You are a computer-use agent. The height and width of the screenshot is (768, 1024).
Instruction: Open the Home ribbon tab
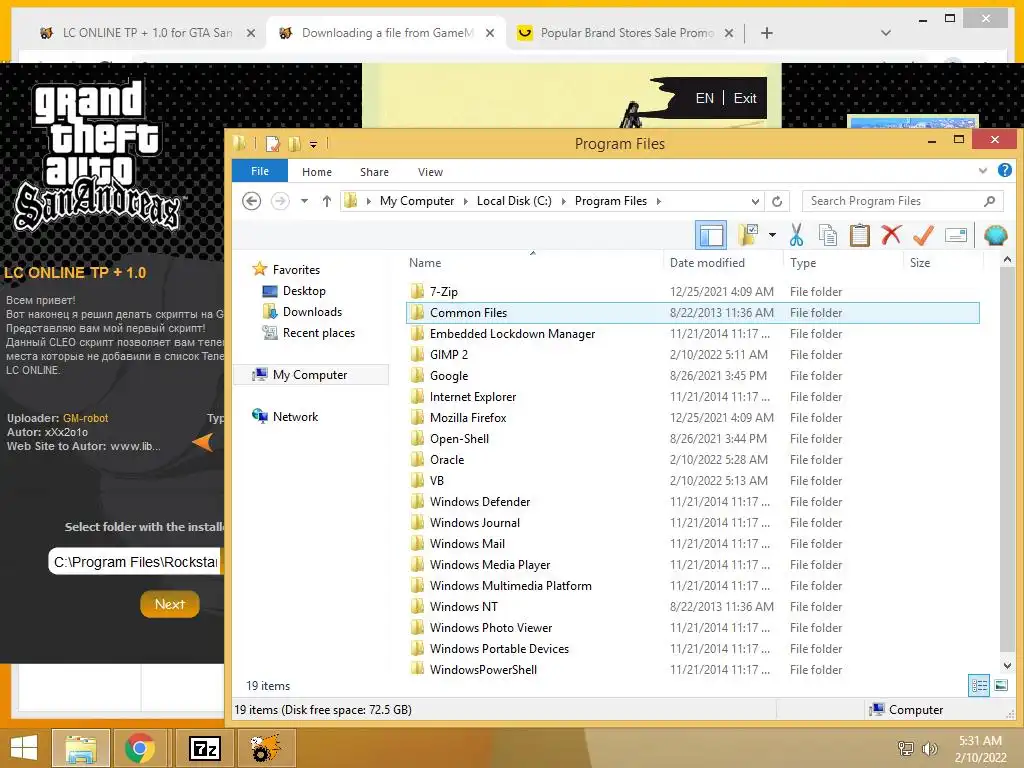tap(317, 172)
